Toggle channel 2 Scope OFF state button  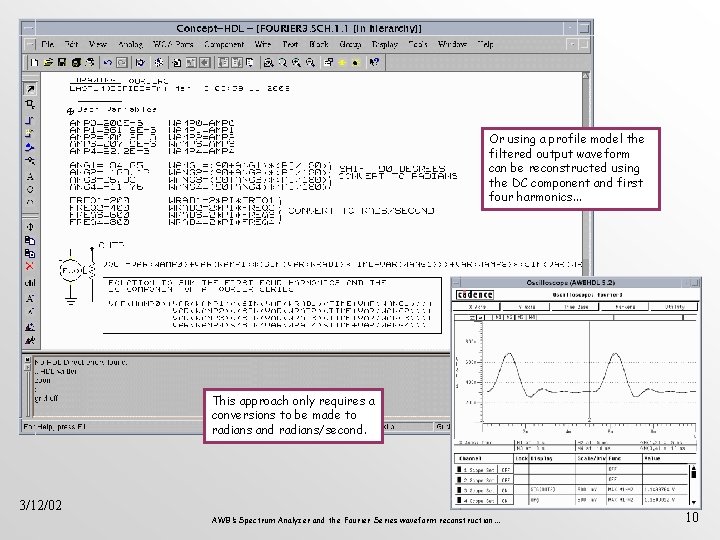(x=506, y=480)
